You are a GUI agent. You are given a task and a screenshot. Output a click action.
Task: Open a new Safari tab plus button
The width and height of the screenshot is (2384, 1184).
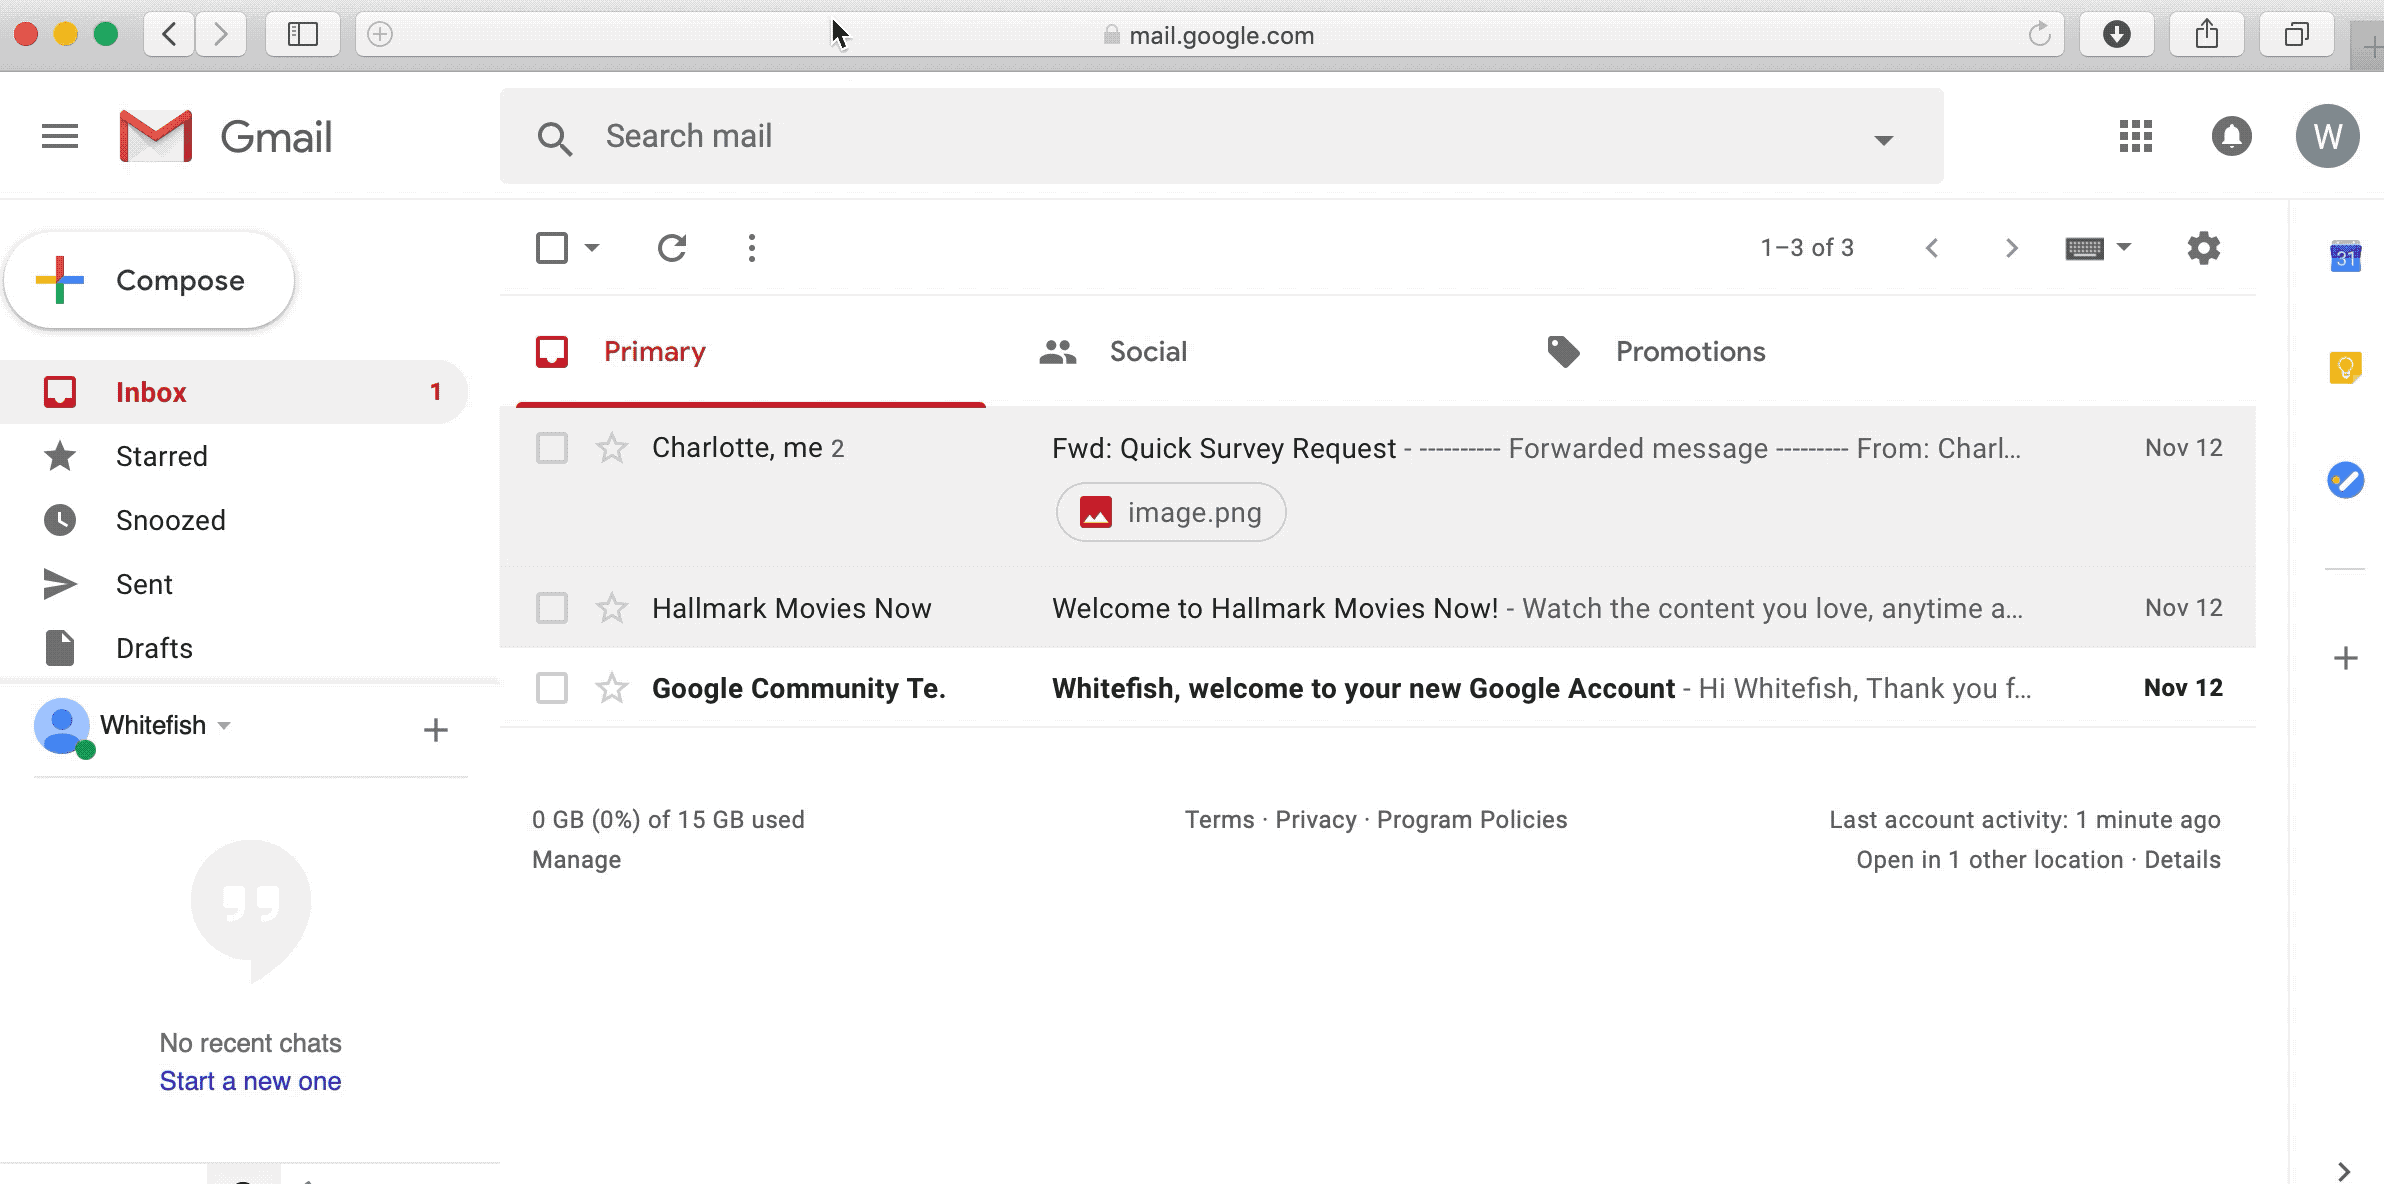pyautogui.click(x=2370, y=46)
